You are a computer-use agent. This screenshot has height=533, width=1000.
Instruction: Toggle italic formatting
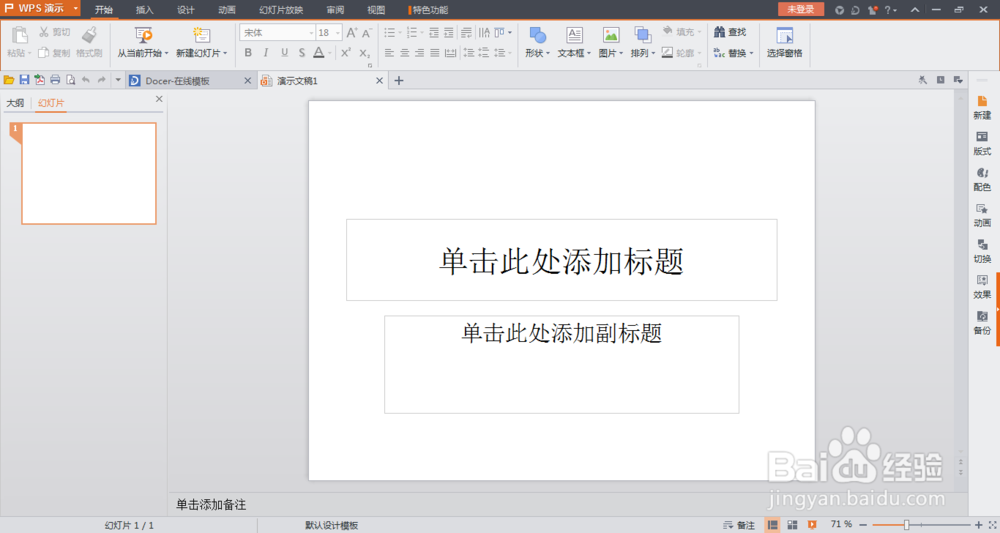pos(266,53)
